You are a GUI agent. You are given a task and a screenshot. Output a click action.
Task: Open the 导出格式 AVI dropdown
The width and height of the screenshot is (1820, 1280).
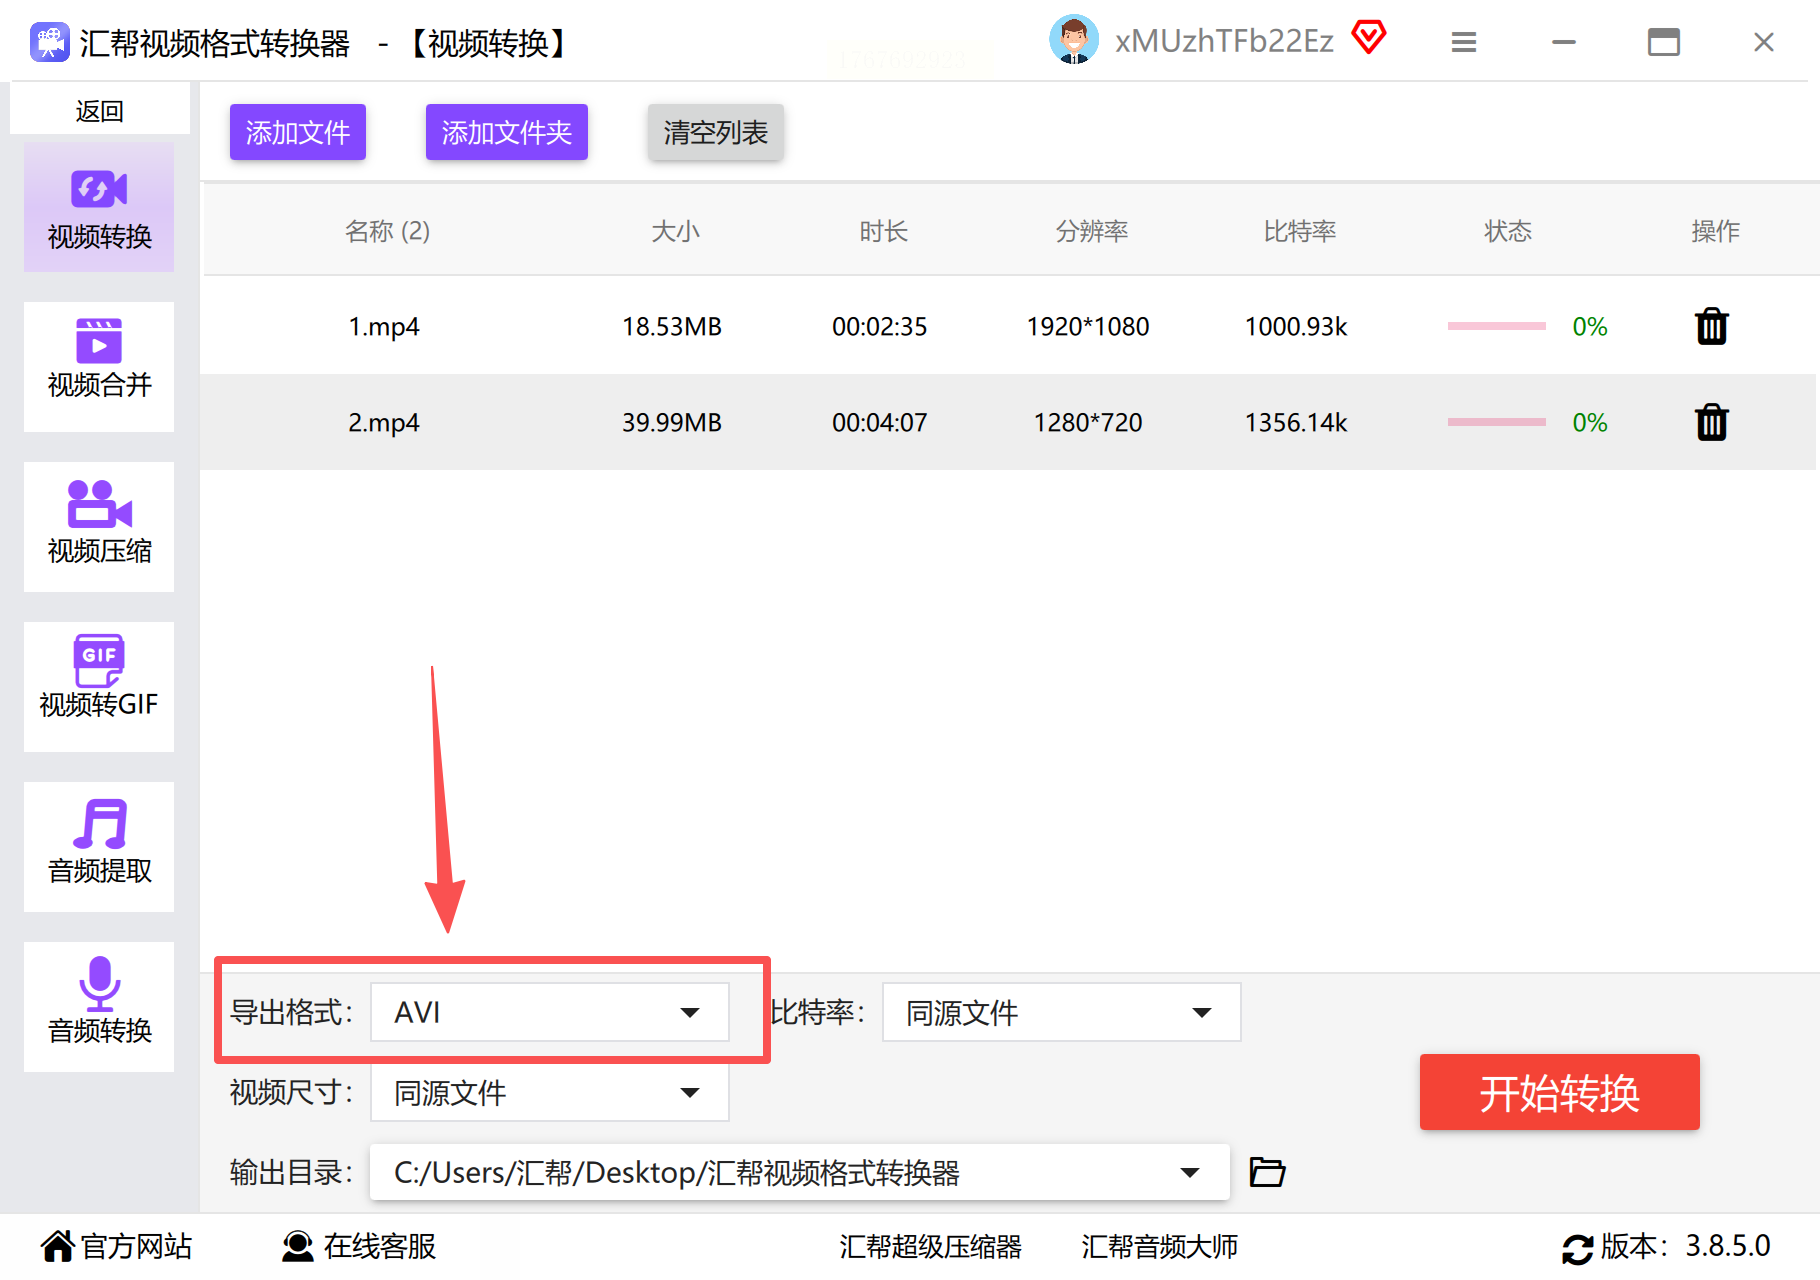pos(549,1012)
